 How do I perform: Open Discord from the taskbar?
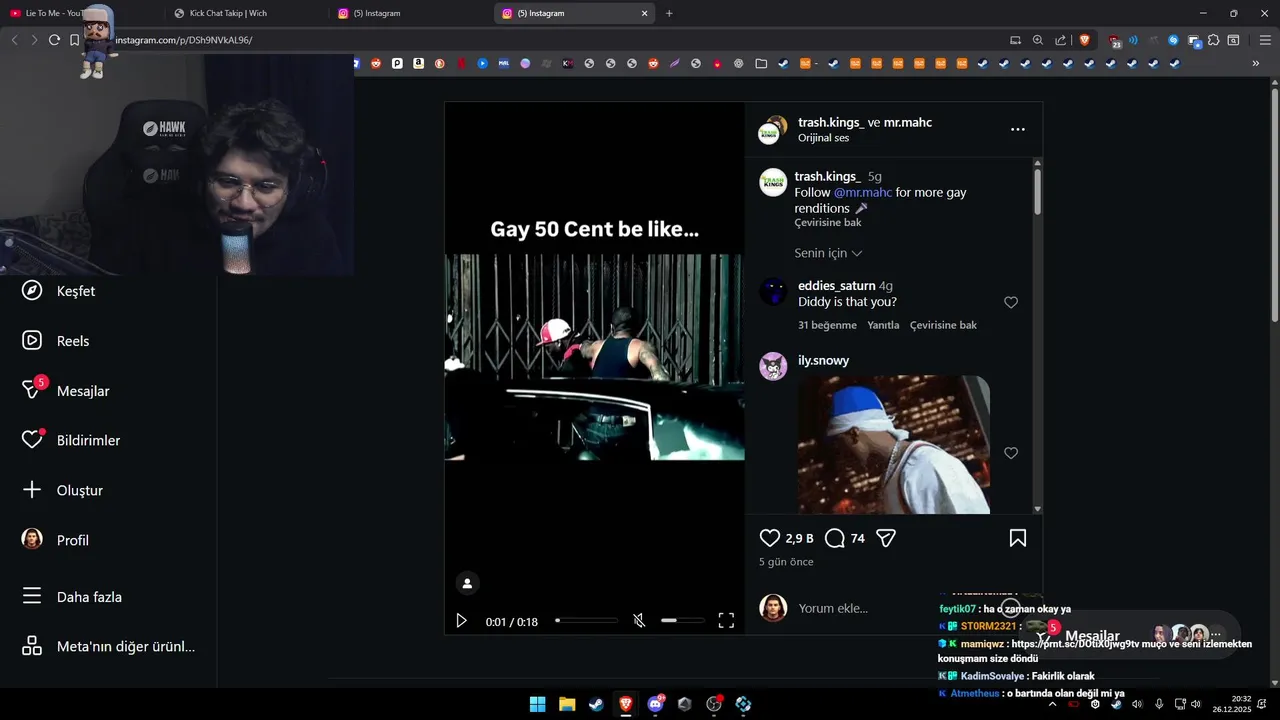coord(655,704)
